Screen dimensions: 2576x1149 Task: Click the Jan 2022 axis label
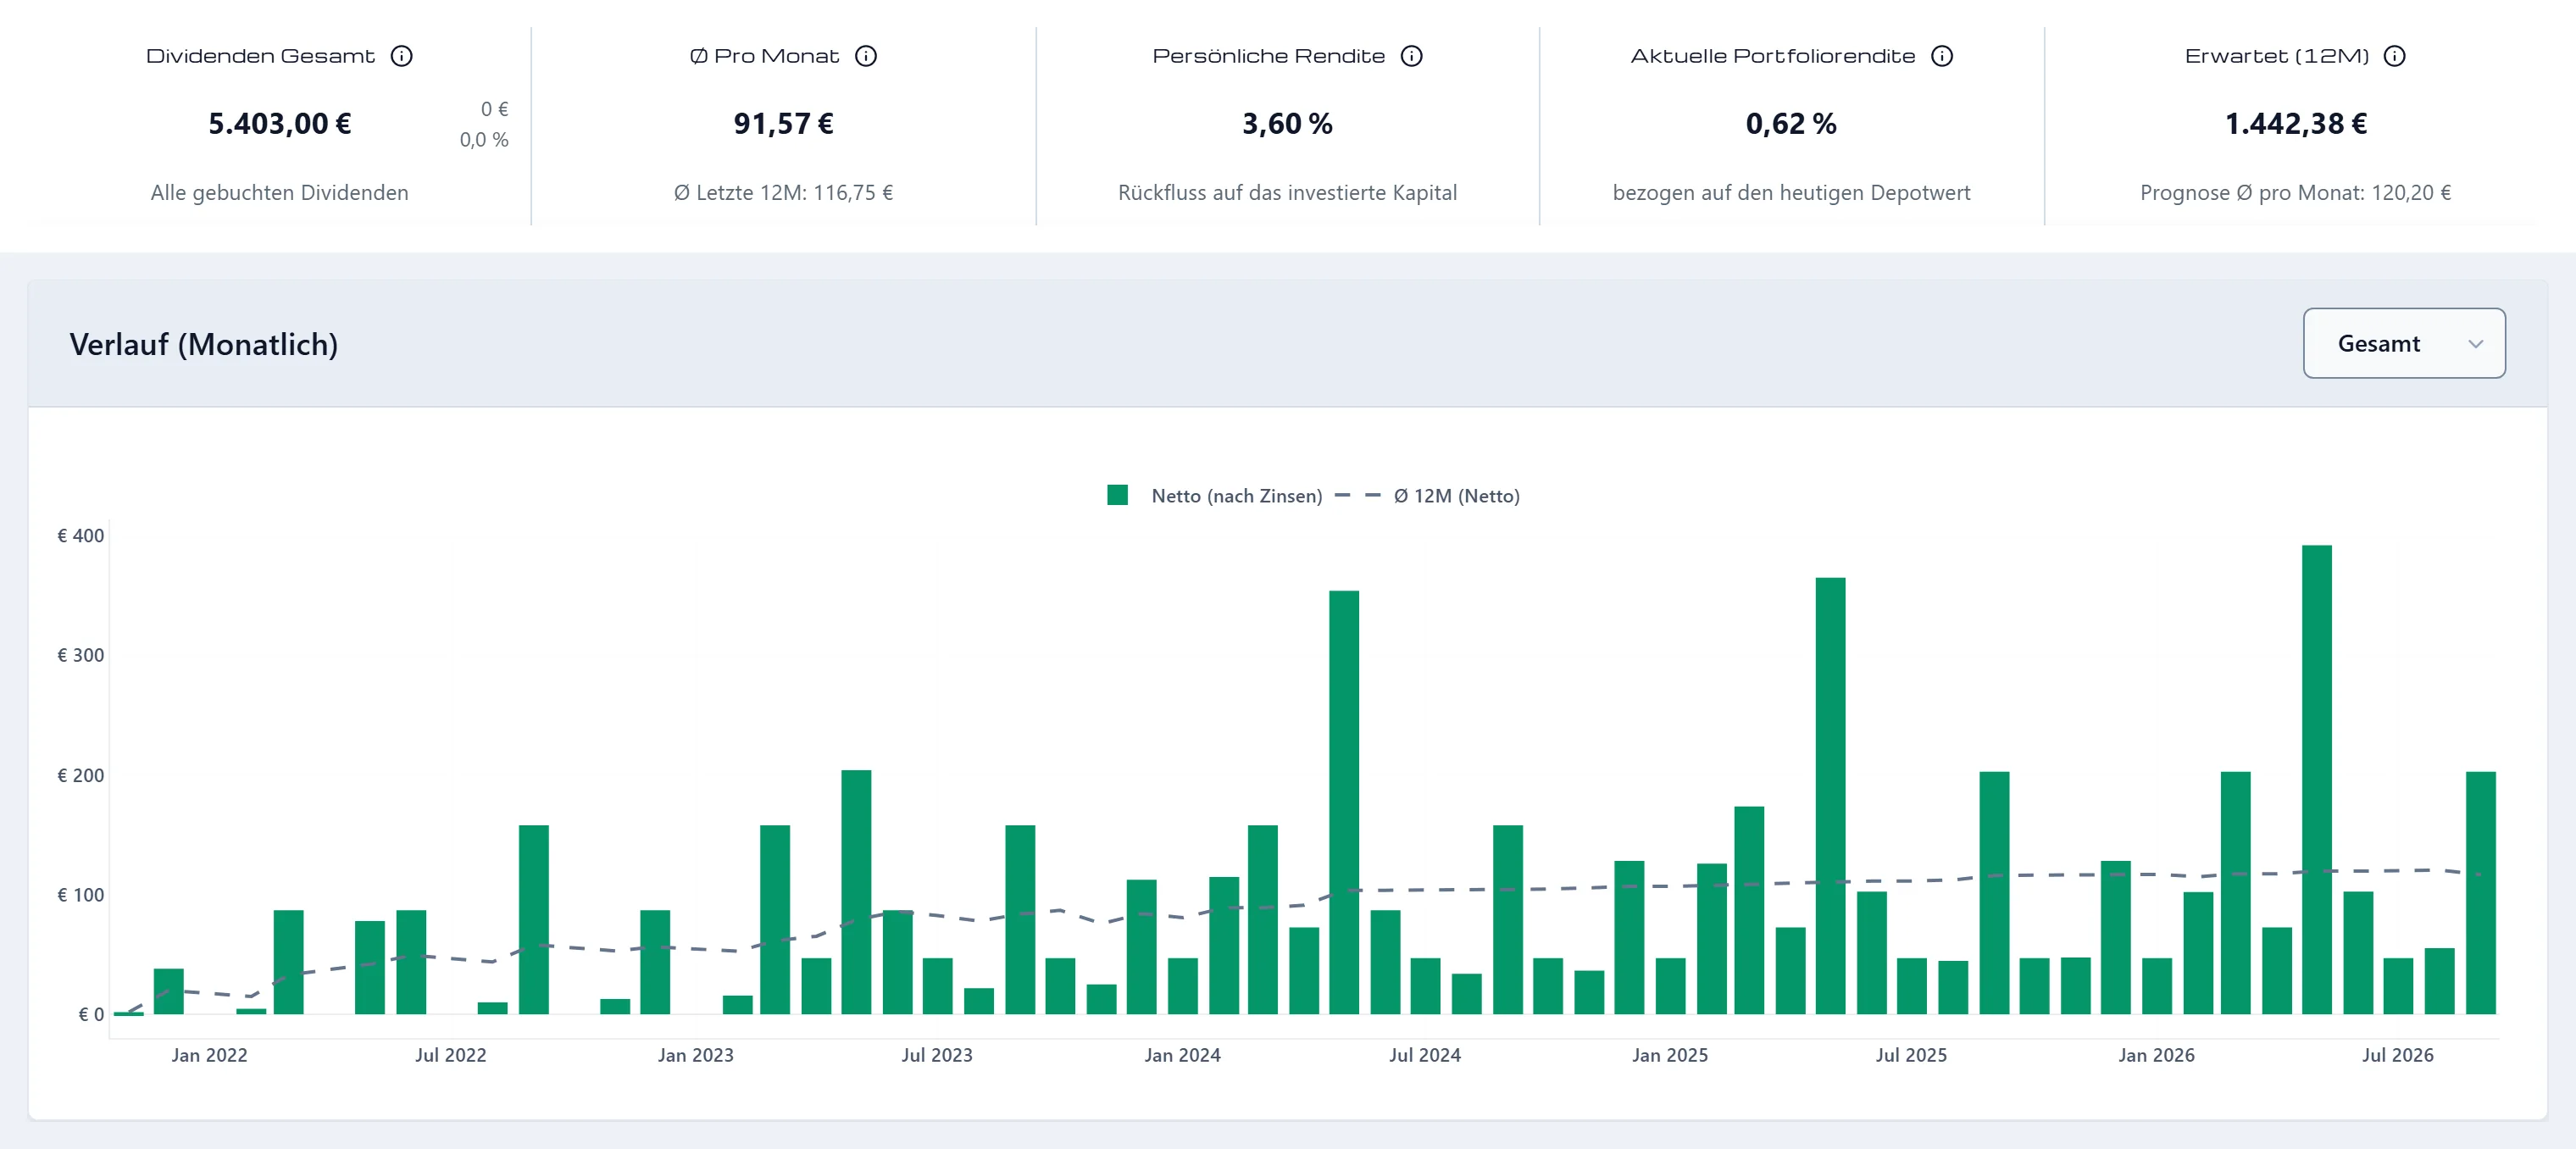pyautogui.click(x=209, y=1055)
